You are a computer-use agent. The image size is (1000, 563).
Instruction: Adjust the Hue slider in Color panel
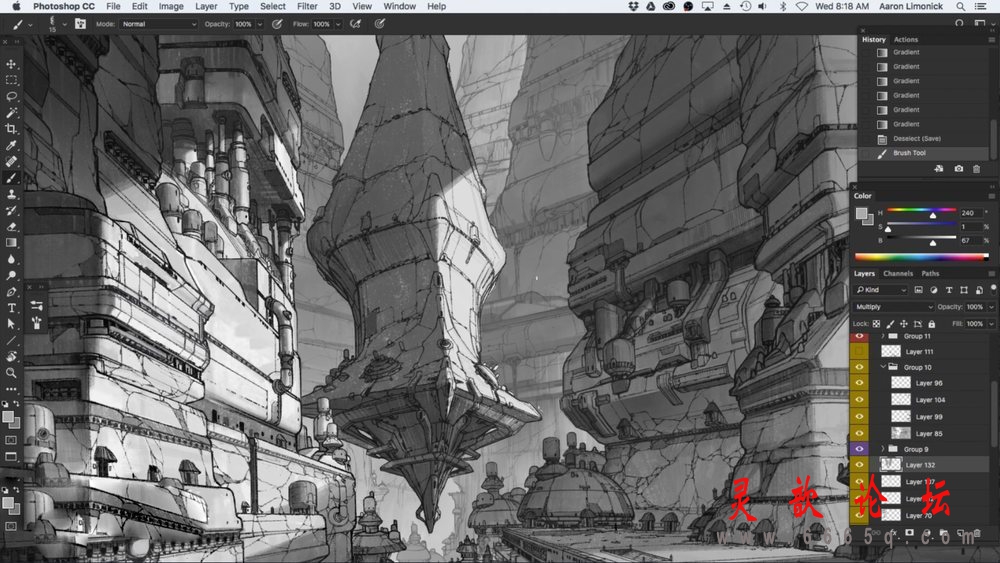point(933,216)
